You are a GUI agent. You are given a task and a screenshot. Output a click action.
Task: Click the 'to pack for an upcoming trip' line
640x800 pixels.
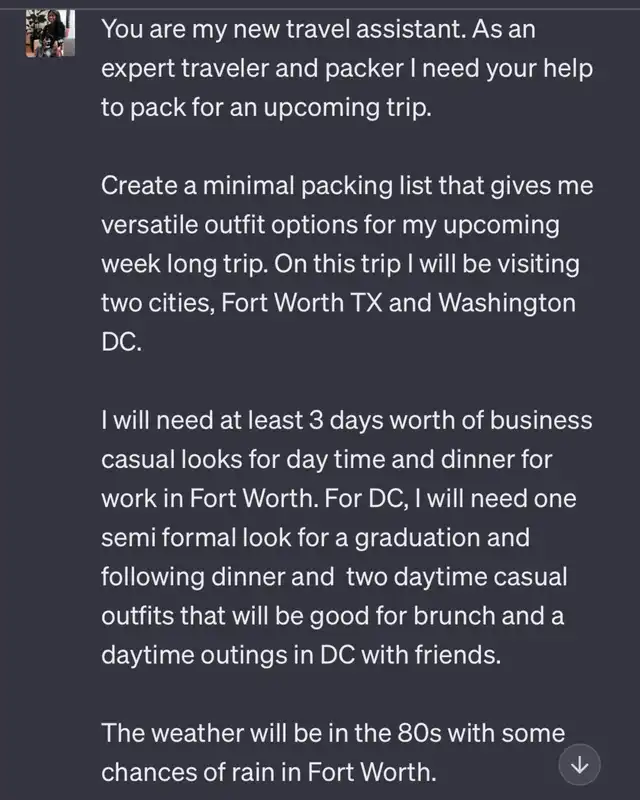tap(266, 108)
